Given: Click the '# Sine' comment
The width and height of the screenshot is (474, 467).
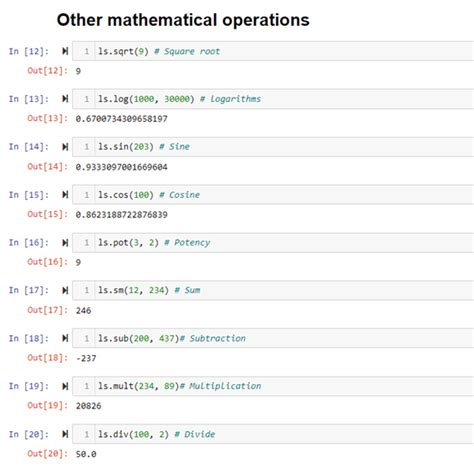Looking at the screenshot, I should click(174, 147).
